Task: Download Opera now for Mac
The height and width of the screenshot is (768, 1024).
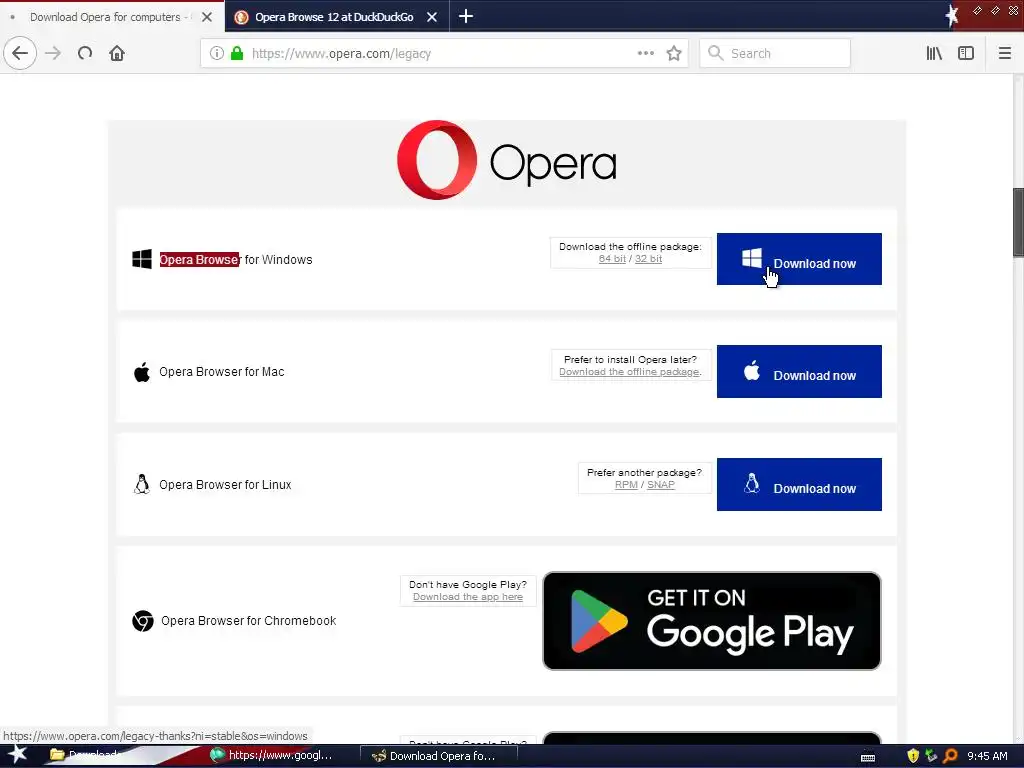Action: tap(799, 372)
